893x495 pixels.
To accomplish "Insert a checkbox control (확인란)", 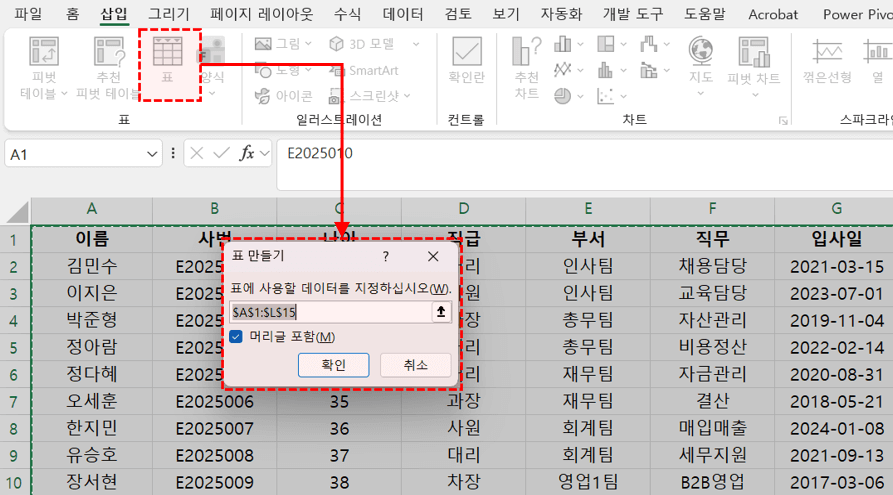I will [x=466, y=60].
